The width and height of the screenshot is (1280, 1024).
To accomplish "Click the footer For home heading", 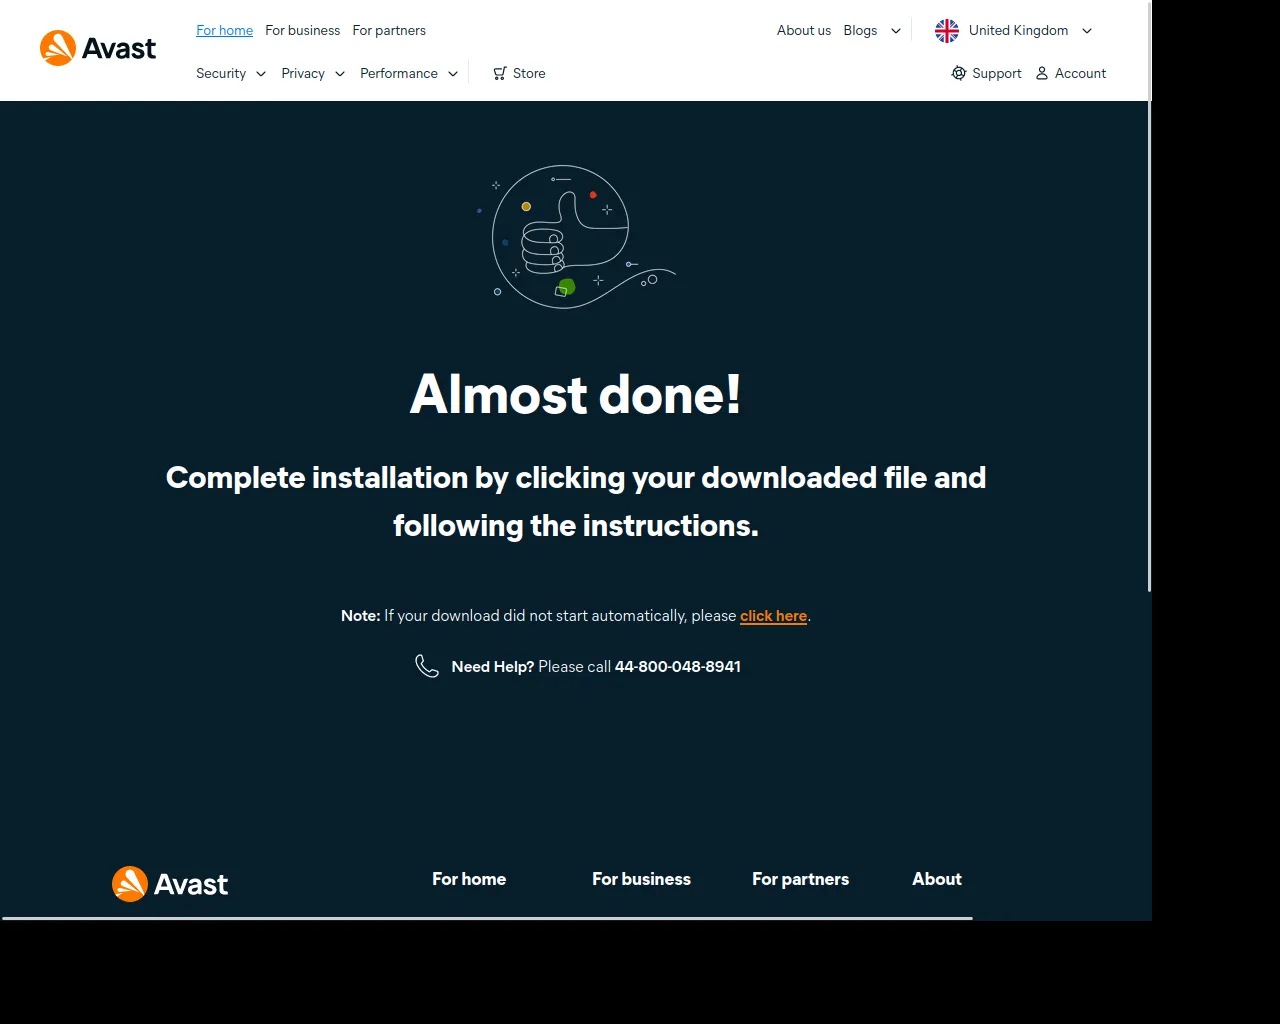I will [x=469, y=879].
